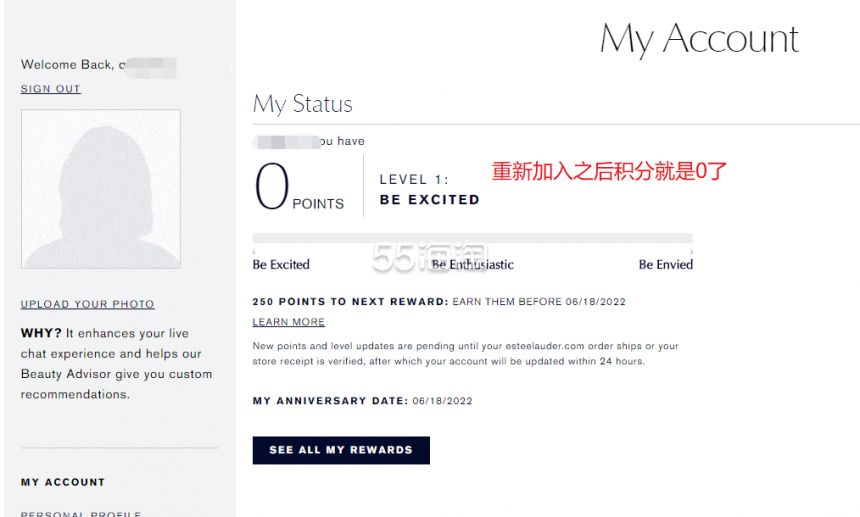This screenshot has height=517, width=860.
Task: Click the SEE ALL MY REWARDS button
Action: tap(341, 450)
